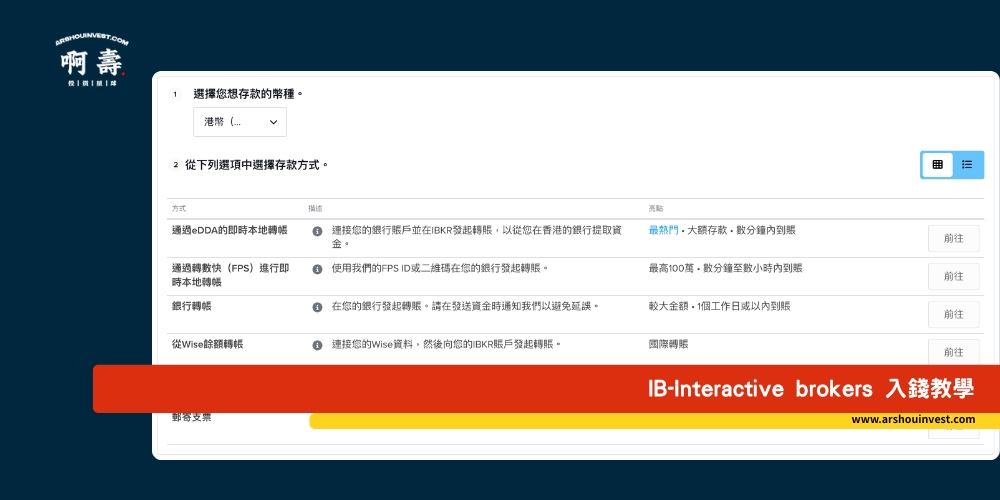This screenshot has width=1000, height=500.
Task: Click the 郵寄支票 method name
Action: click(x=191, y=418)
